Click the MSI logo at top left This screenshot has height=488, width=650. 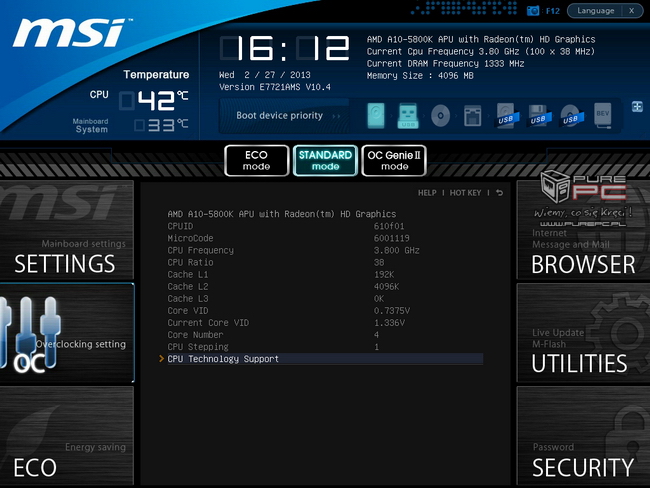tap(71, 33)
